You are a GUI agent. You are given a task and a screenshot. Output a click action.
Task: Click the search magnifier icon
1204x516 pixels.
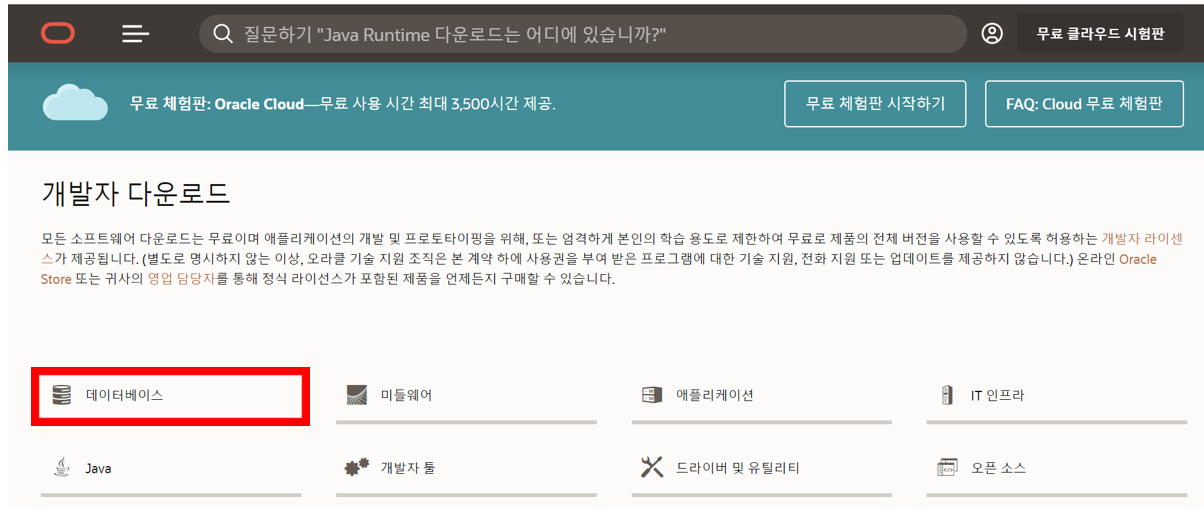222,34
